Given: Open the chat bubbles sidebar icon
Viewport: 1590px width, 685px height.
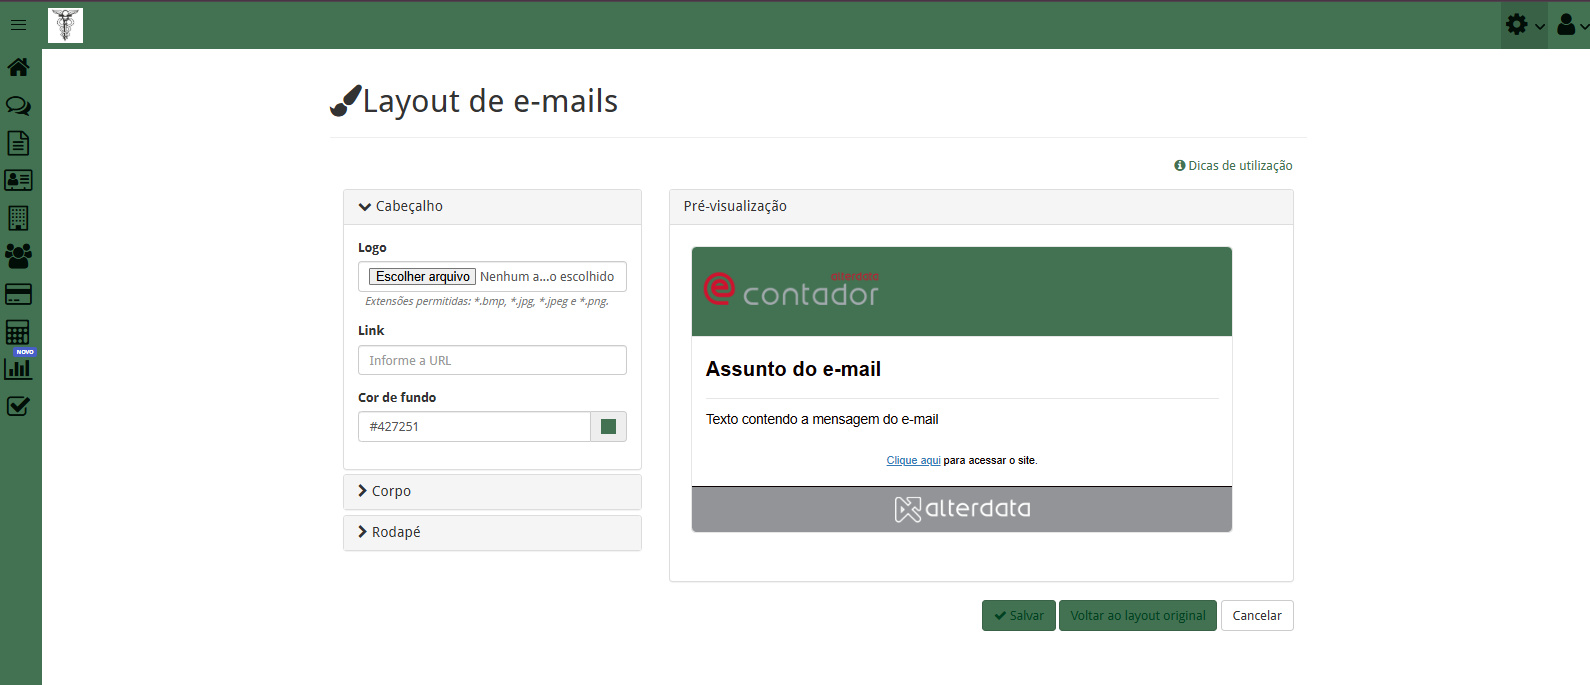Looking at the screenshot, I should coord(18,105).
